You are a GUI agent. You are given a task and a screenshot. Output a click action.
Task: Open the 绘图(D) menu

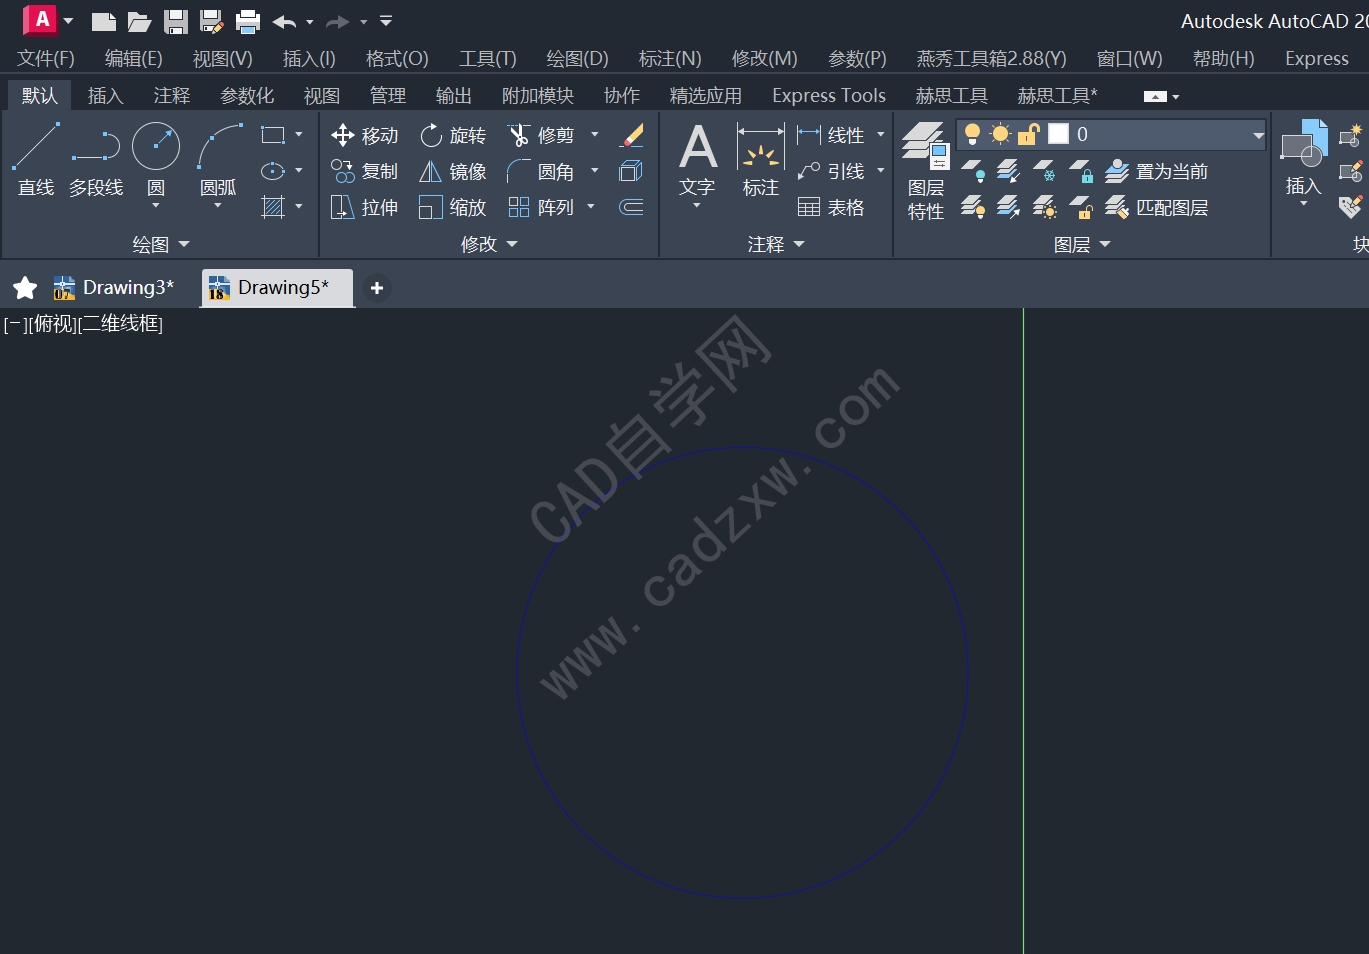577,58
